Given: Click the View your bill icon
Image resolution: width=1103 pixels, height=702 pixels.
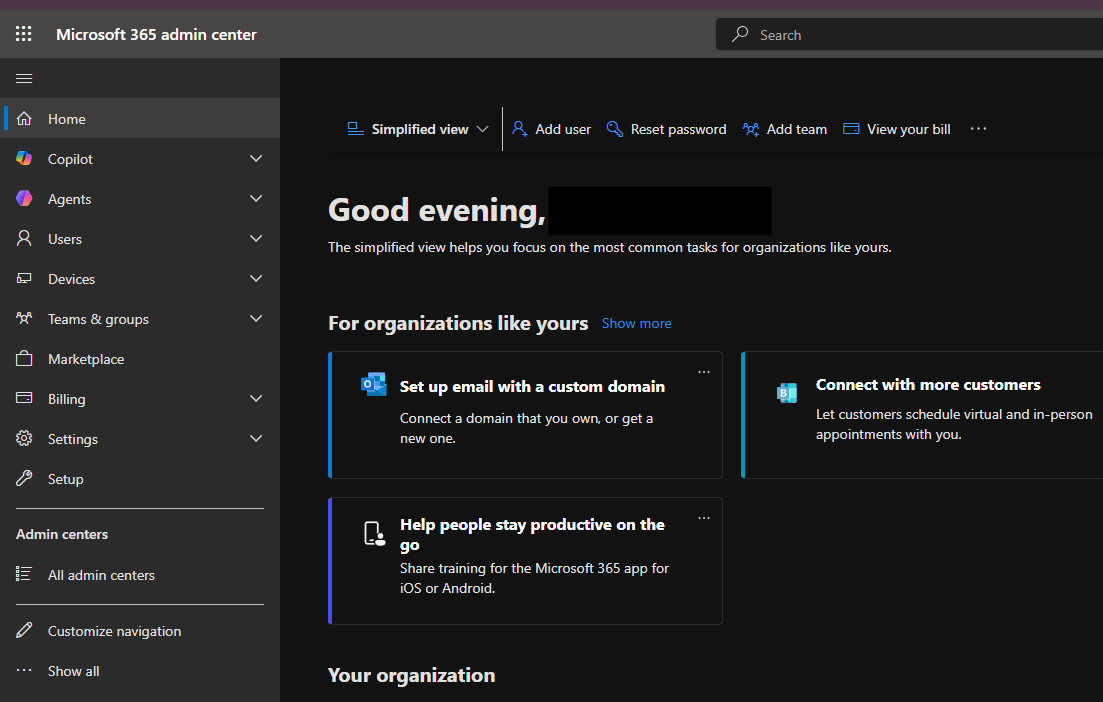Looking at the screenshot, I should [x=851, y=129].
